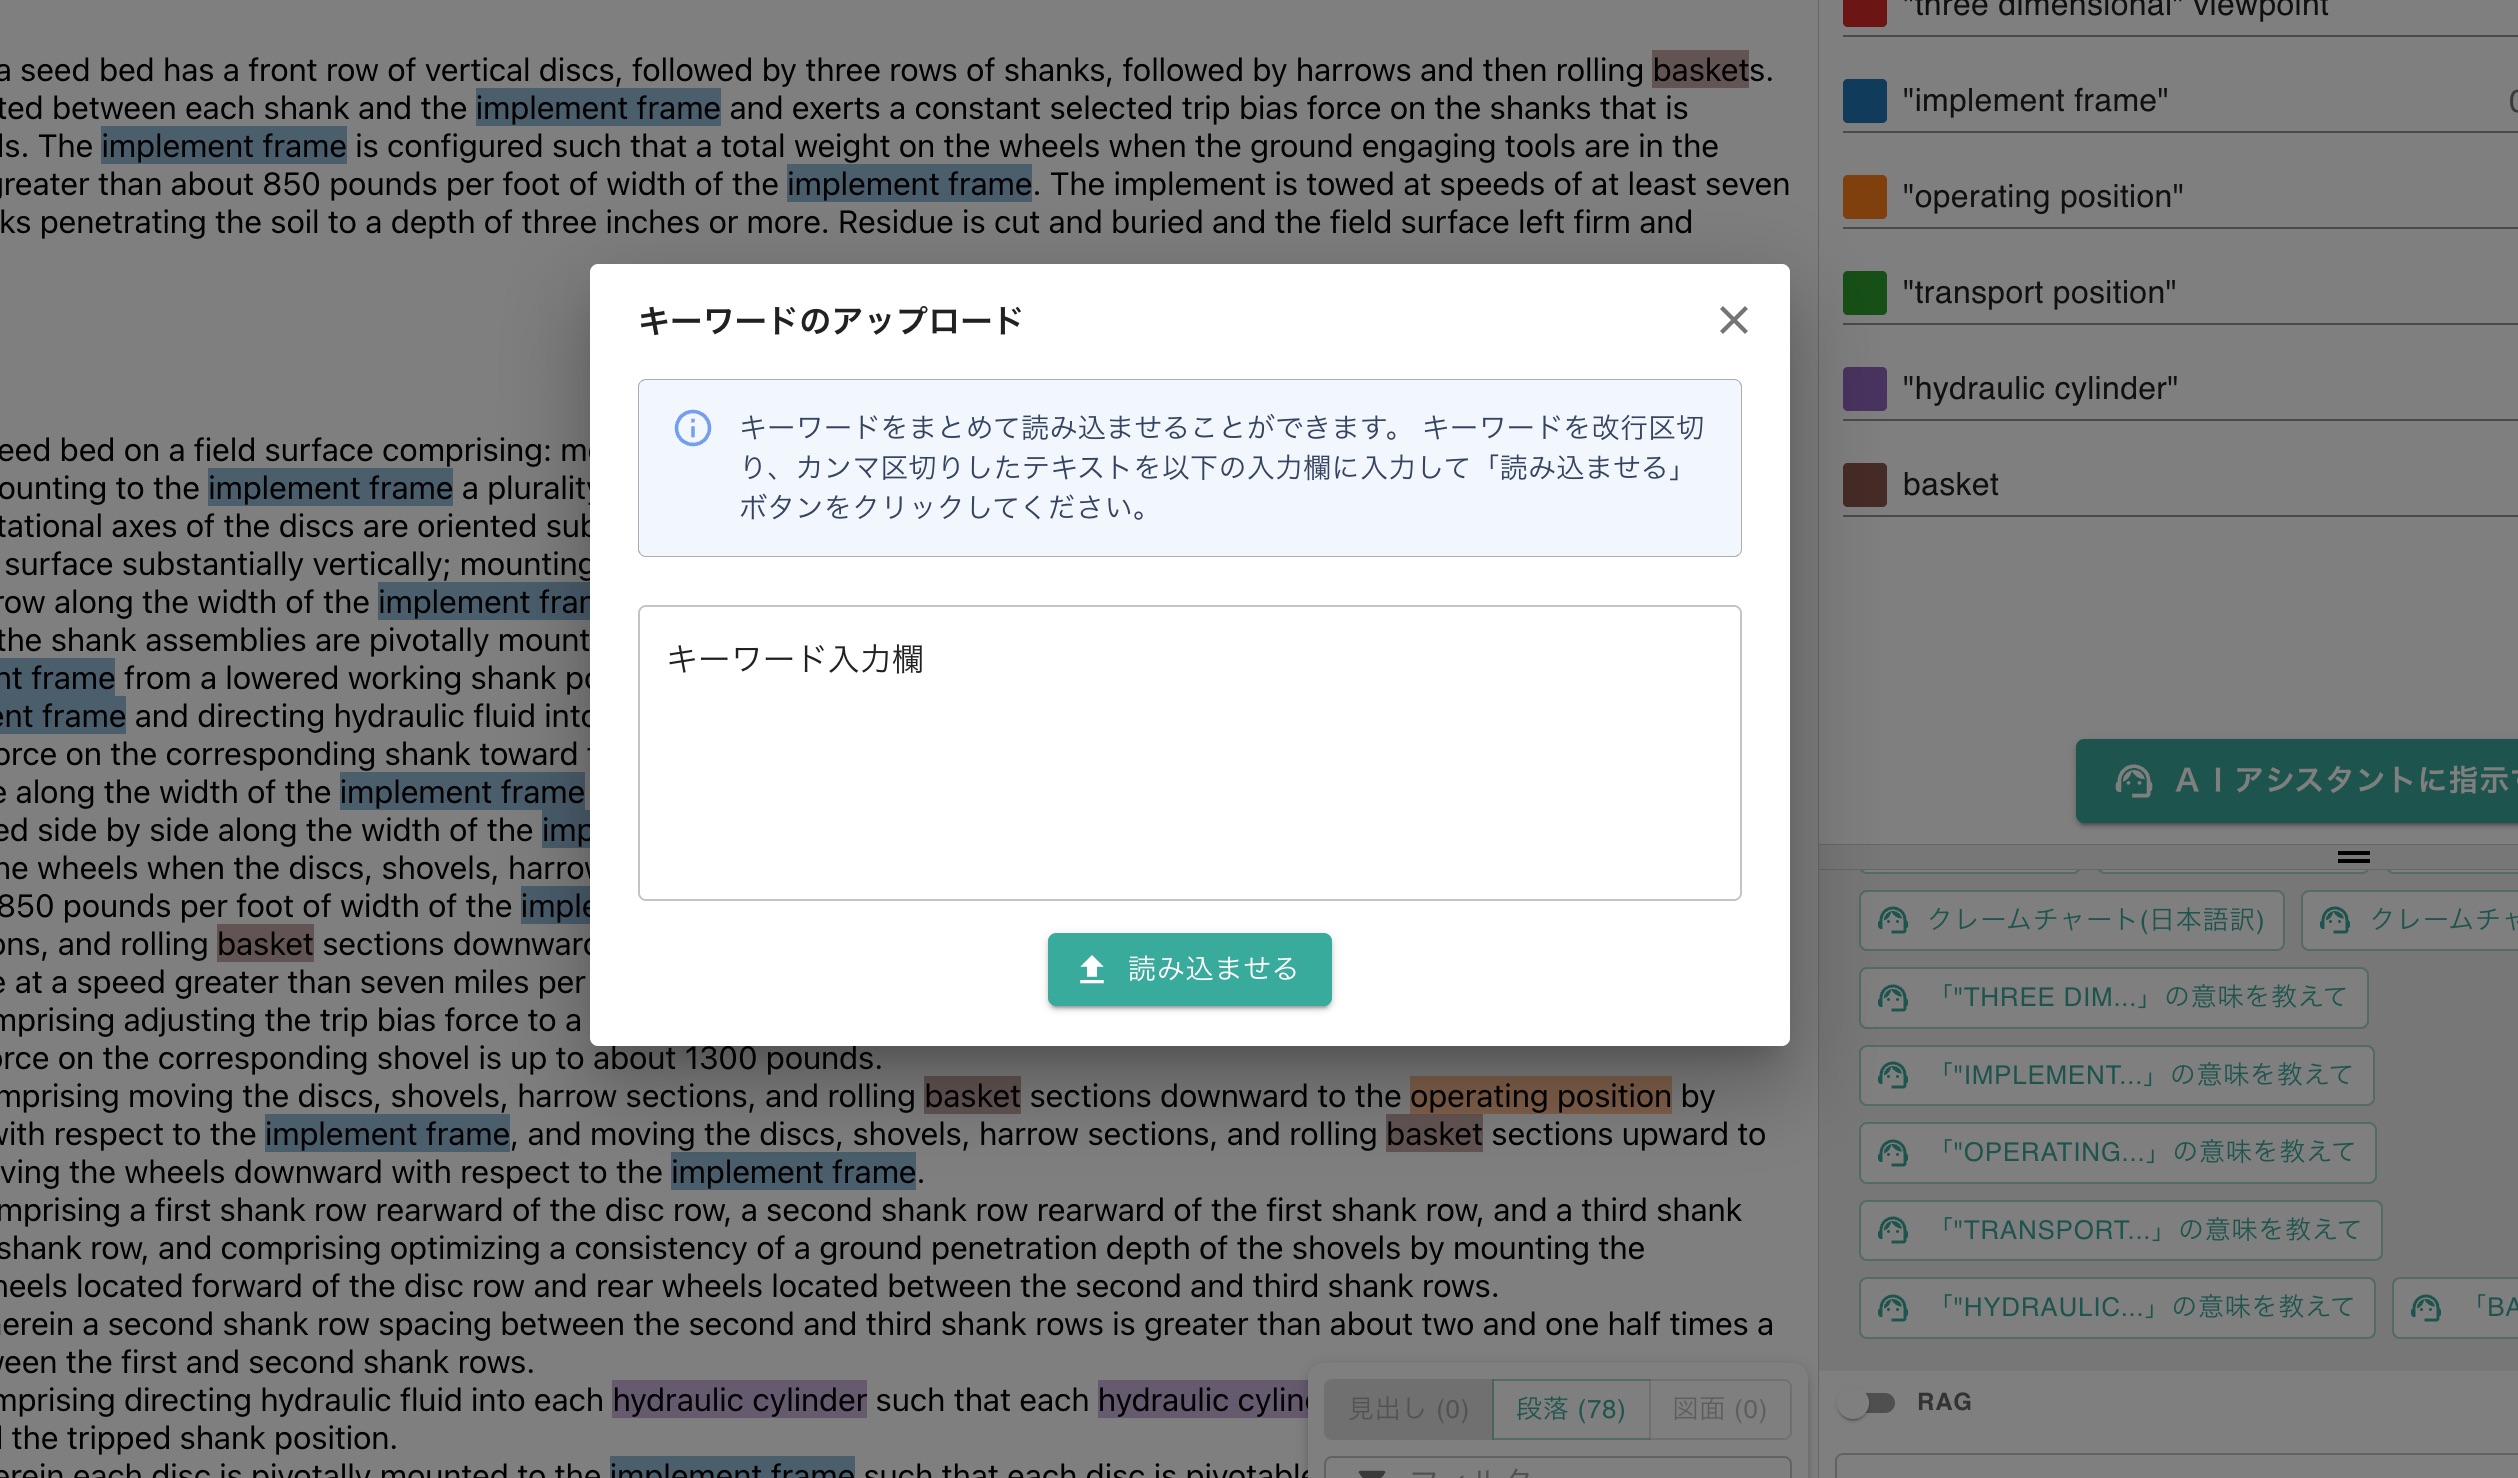Switch to the 段落 (78) tab
2518x1478 pixels.
coord(1570,1409)
